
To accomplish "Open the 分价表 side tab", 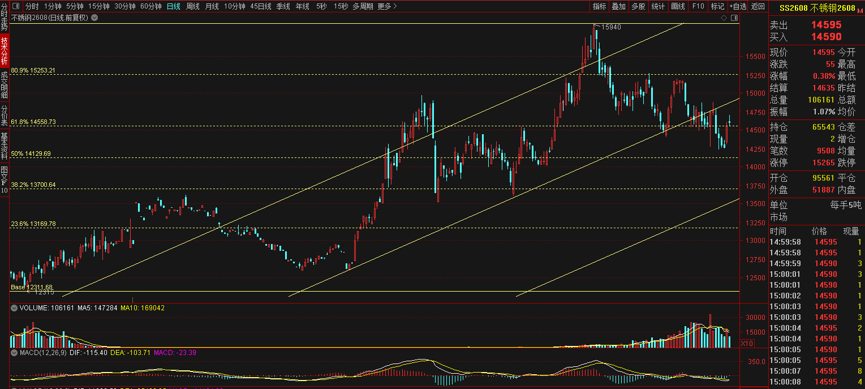I will [x=4, y=115].
